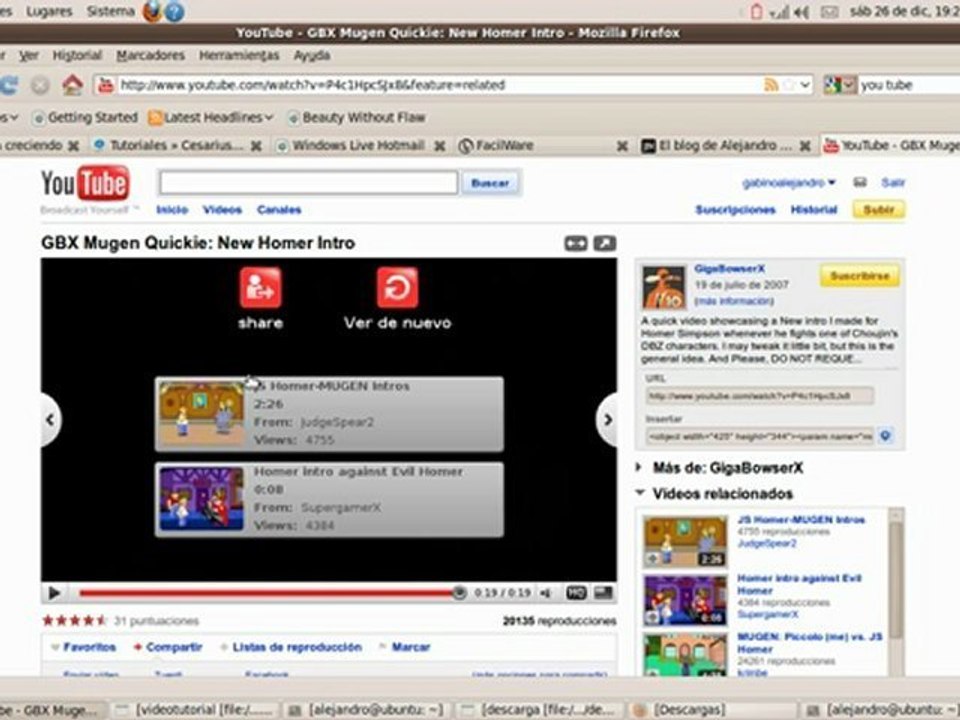Open the Canales link
This screenshot has height=720, width=960.
279,209
